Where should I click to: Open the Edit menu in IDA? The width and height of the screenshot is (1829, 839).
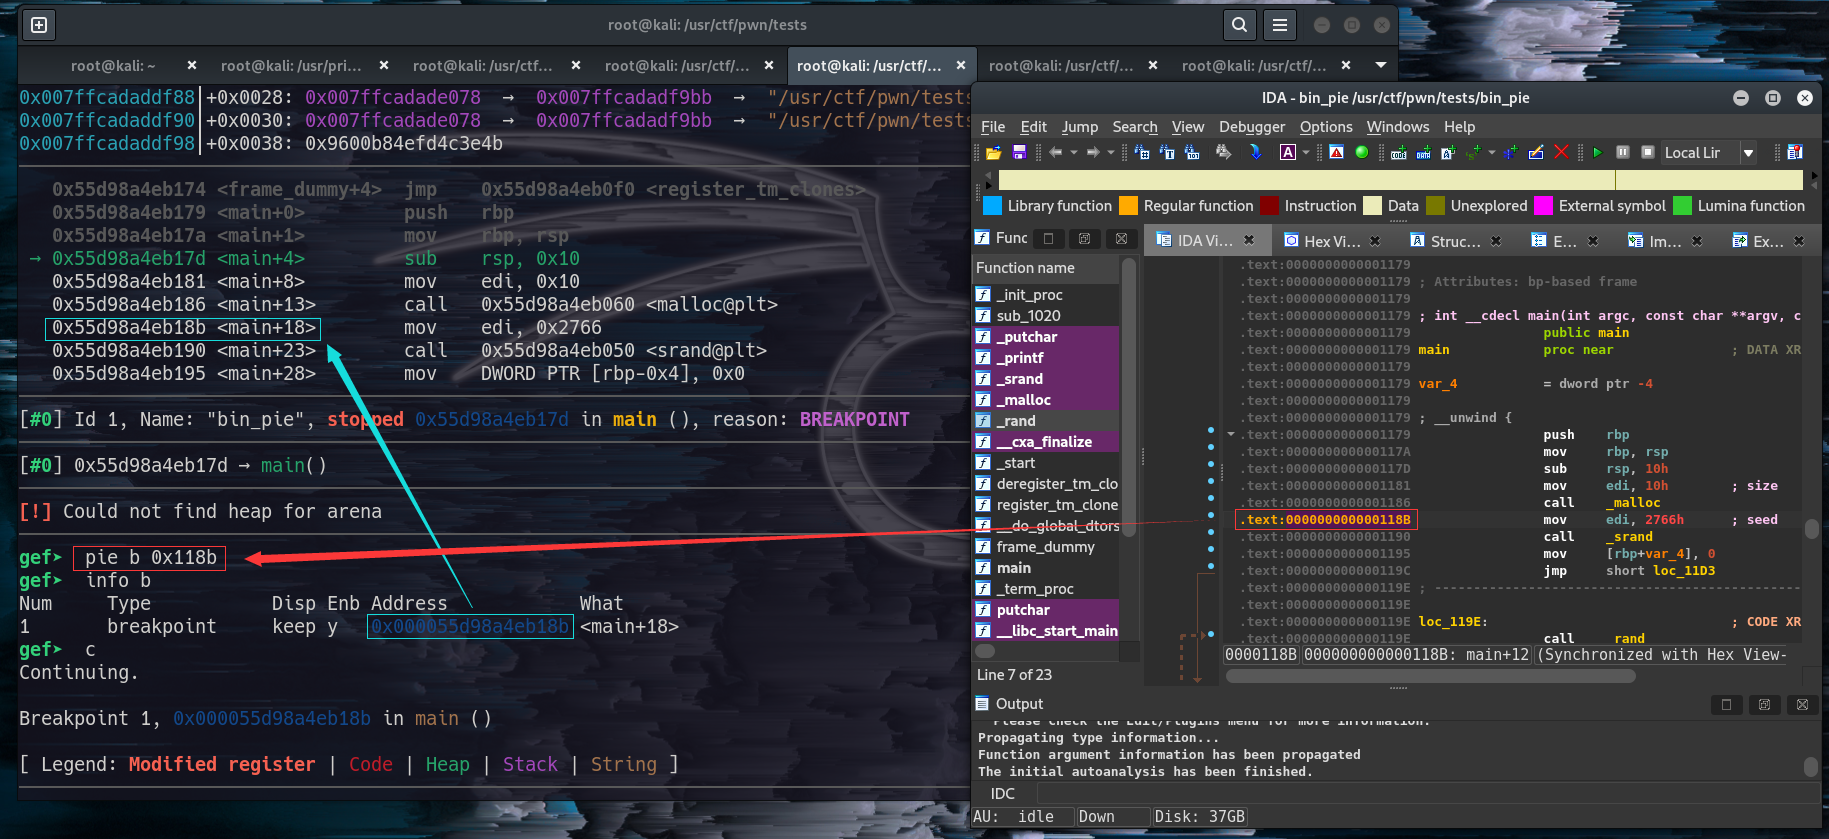(1033, 127)
